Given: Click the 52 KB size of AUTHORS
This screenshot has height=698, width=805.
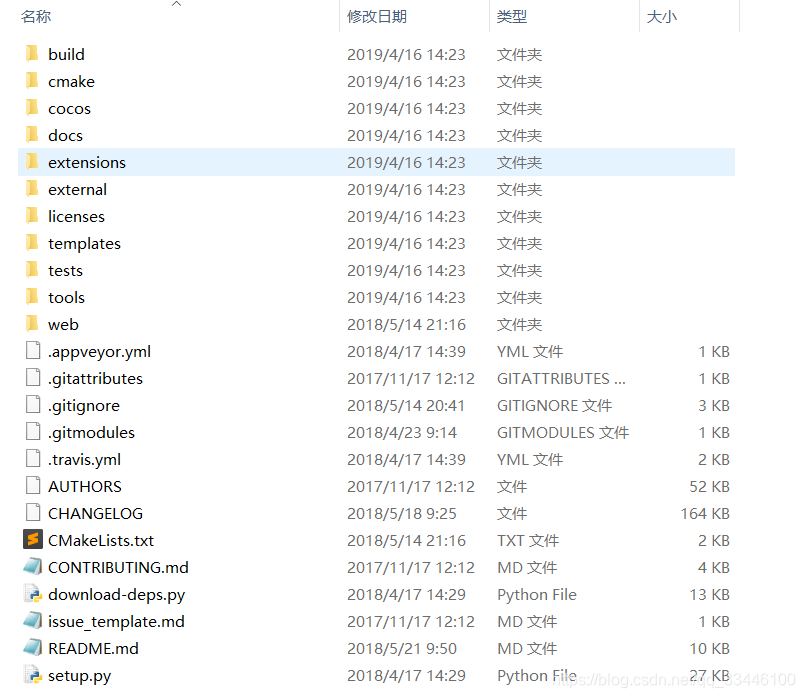Looking at the screenshot, I should tap(710, 486).
